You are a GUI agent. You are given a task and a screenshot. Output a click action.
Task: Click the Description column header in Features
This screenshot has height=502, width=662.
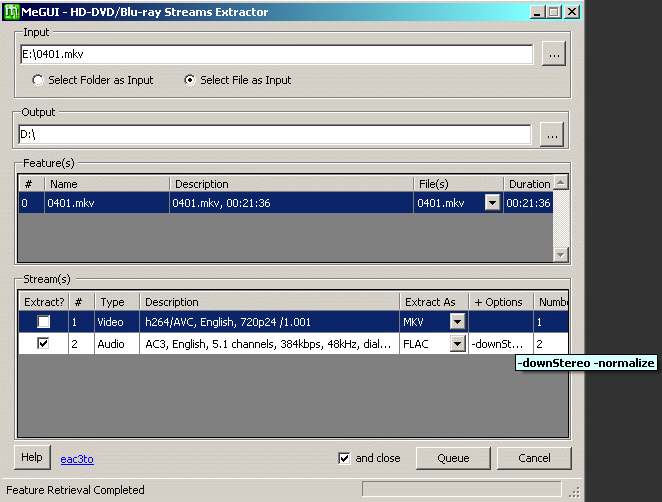click(x=291, y=184)
